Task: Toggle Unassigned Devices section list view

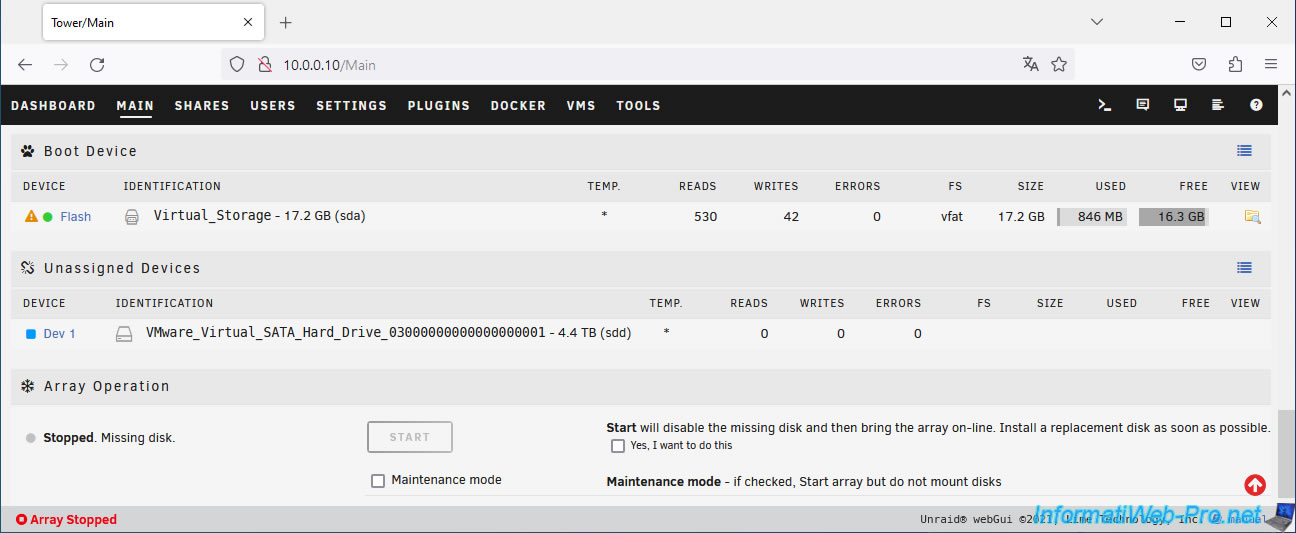Action: coord(1244,268)
